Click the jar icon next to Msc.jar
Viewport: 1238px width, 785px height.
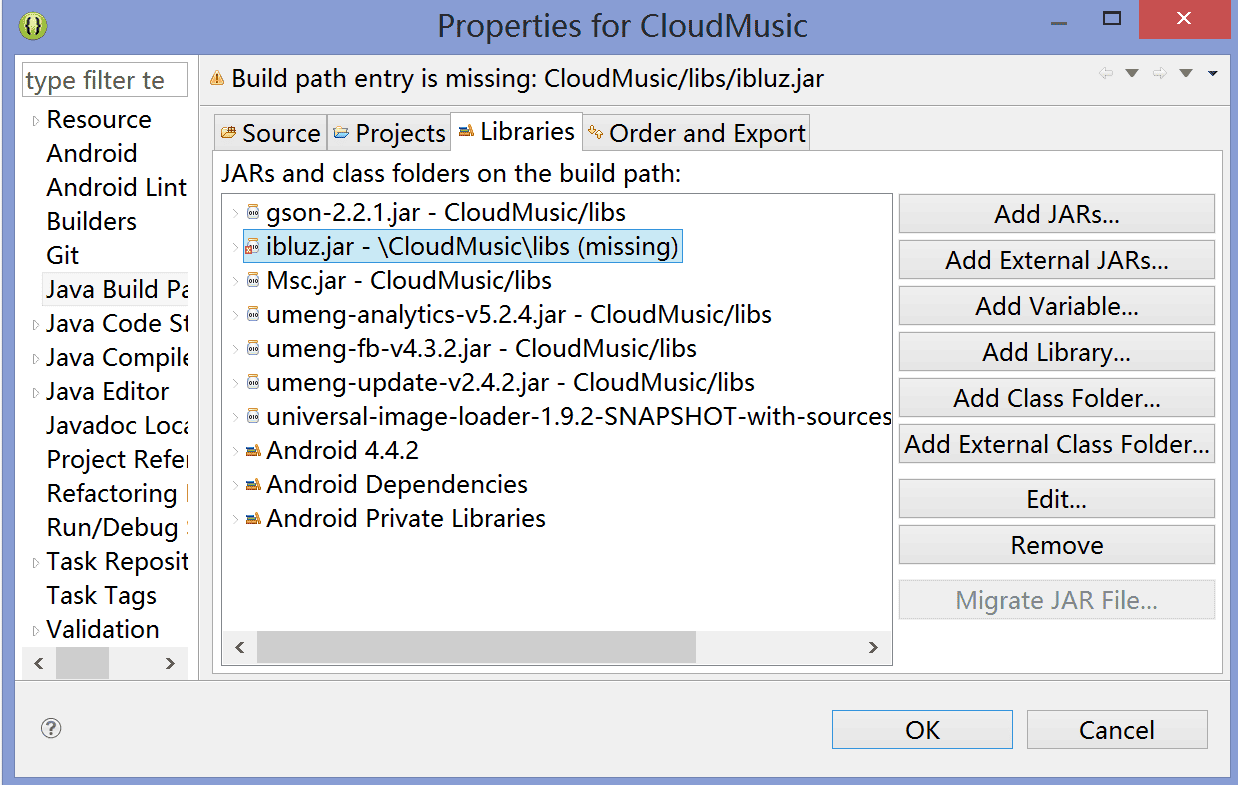(254, 280)
